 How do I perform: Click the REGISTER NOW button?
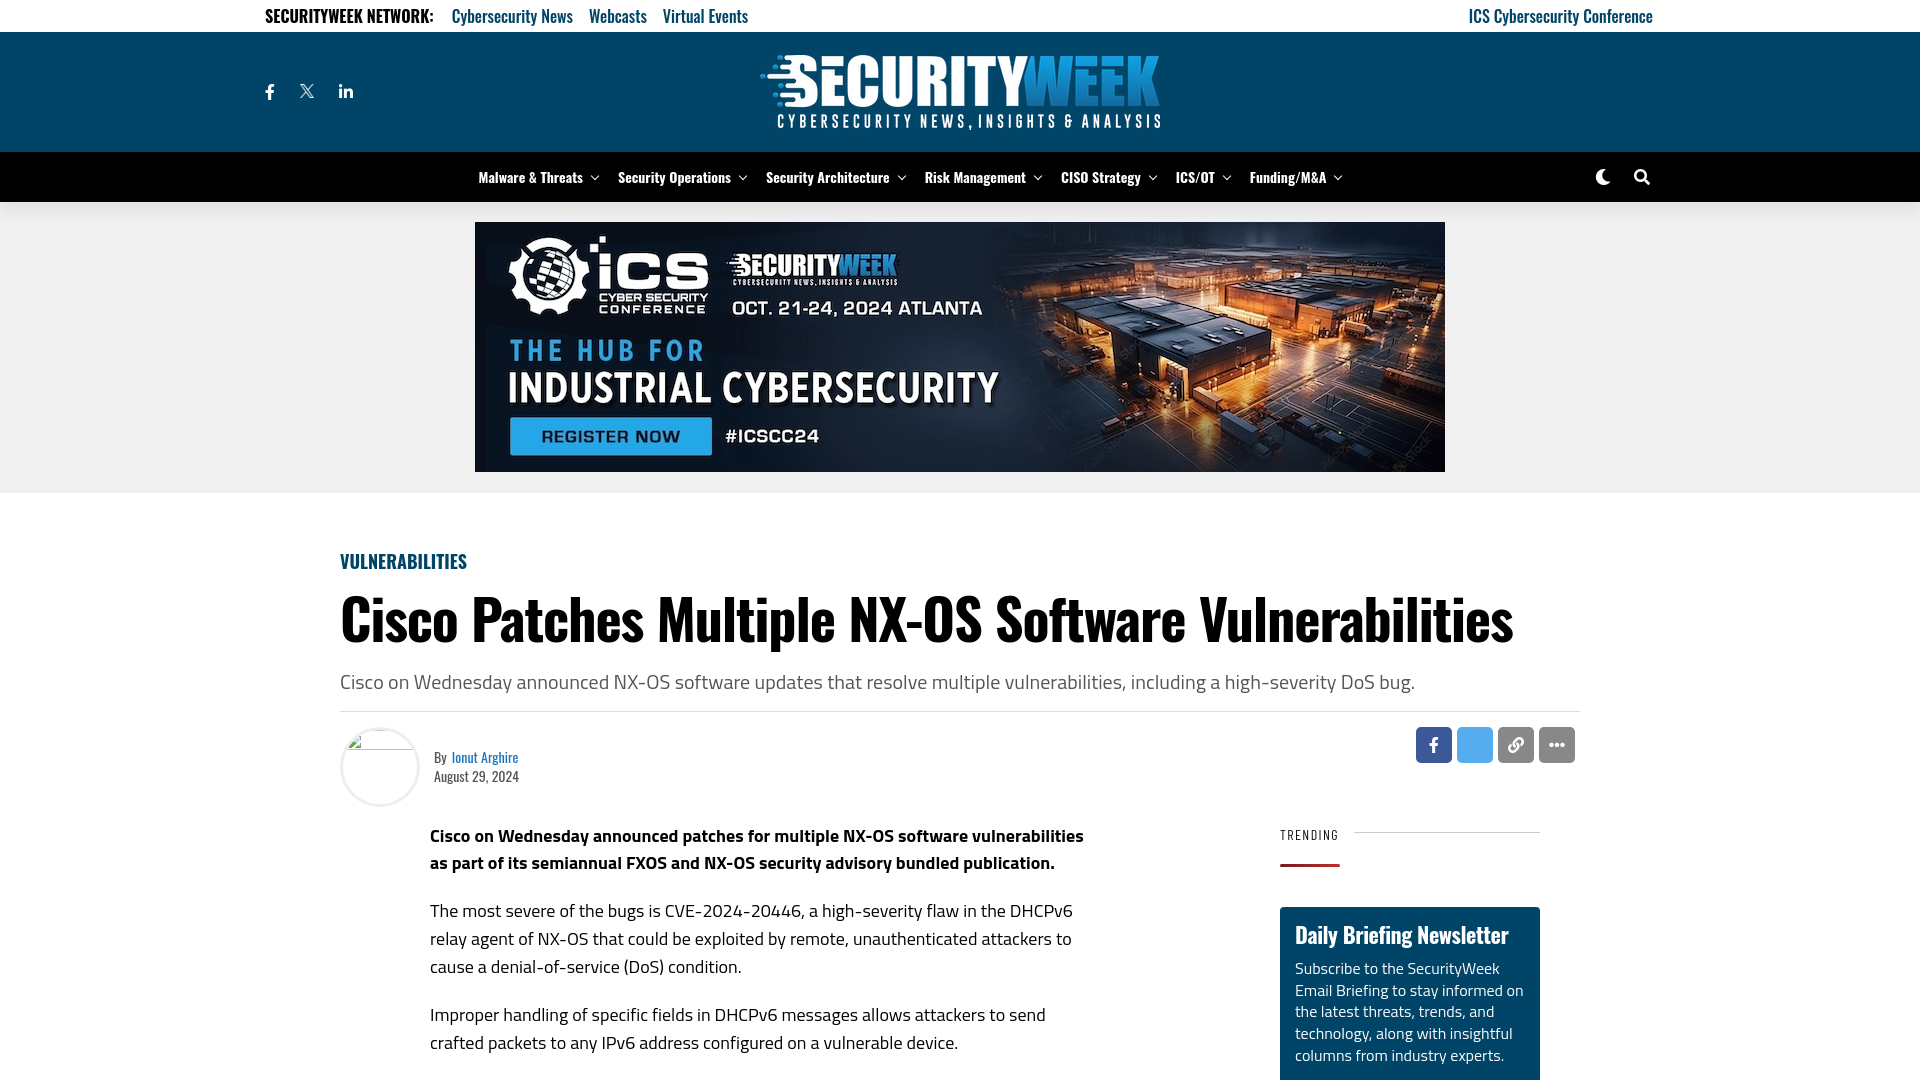coord(611,435)
